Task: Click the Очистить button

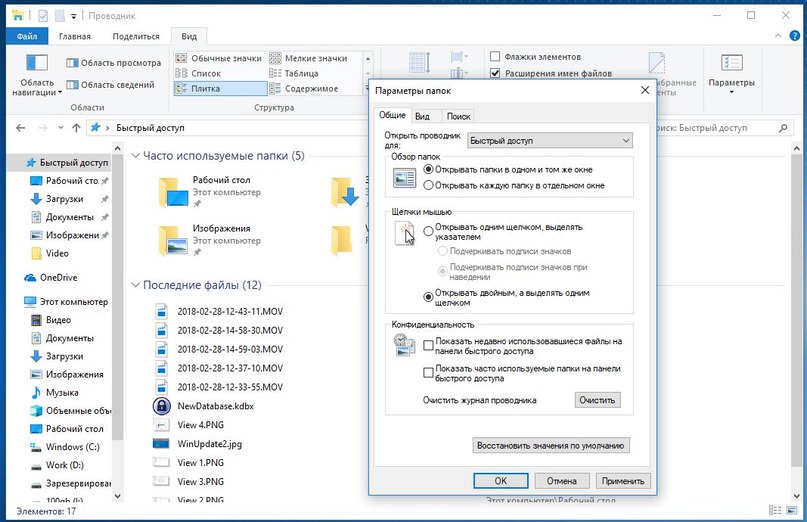Action: [x=597, y=400]
